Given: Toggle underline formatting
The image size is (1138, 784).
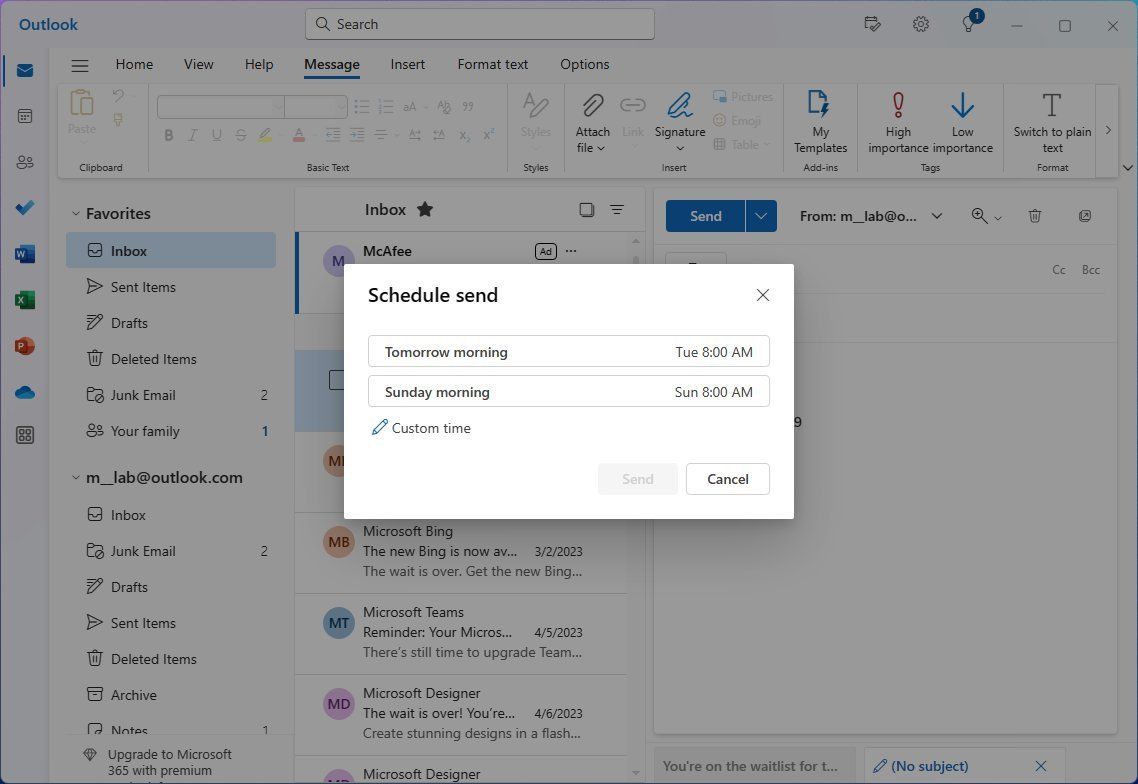Looking at the screenshot, I should click(x=216, y=135).
